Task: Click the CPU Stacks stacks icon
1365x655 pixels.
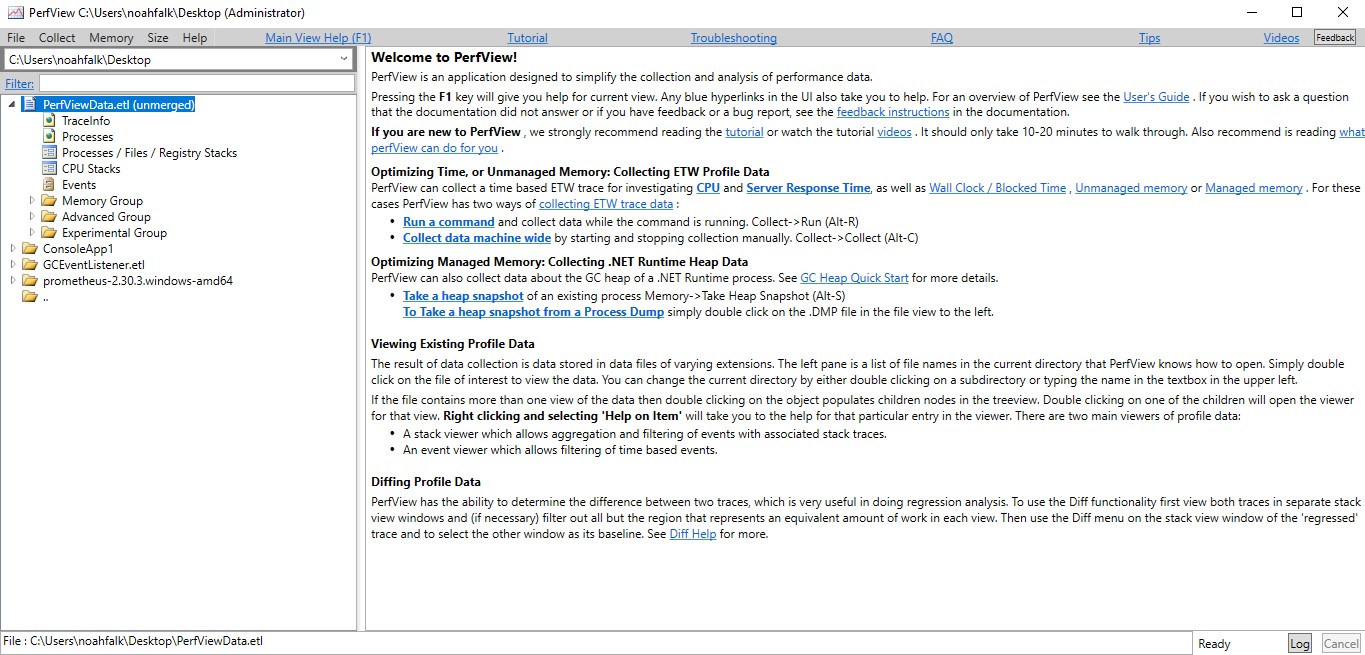Action: (x=49, y=168)
